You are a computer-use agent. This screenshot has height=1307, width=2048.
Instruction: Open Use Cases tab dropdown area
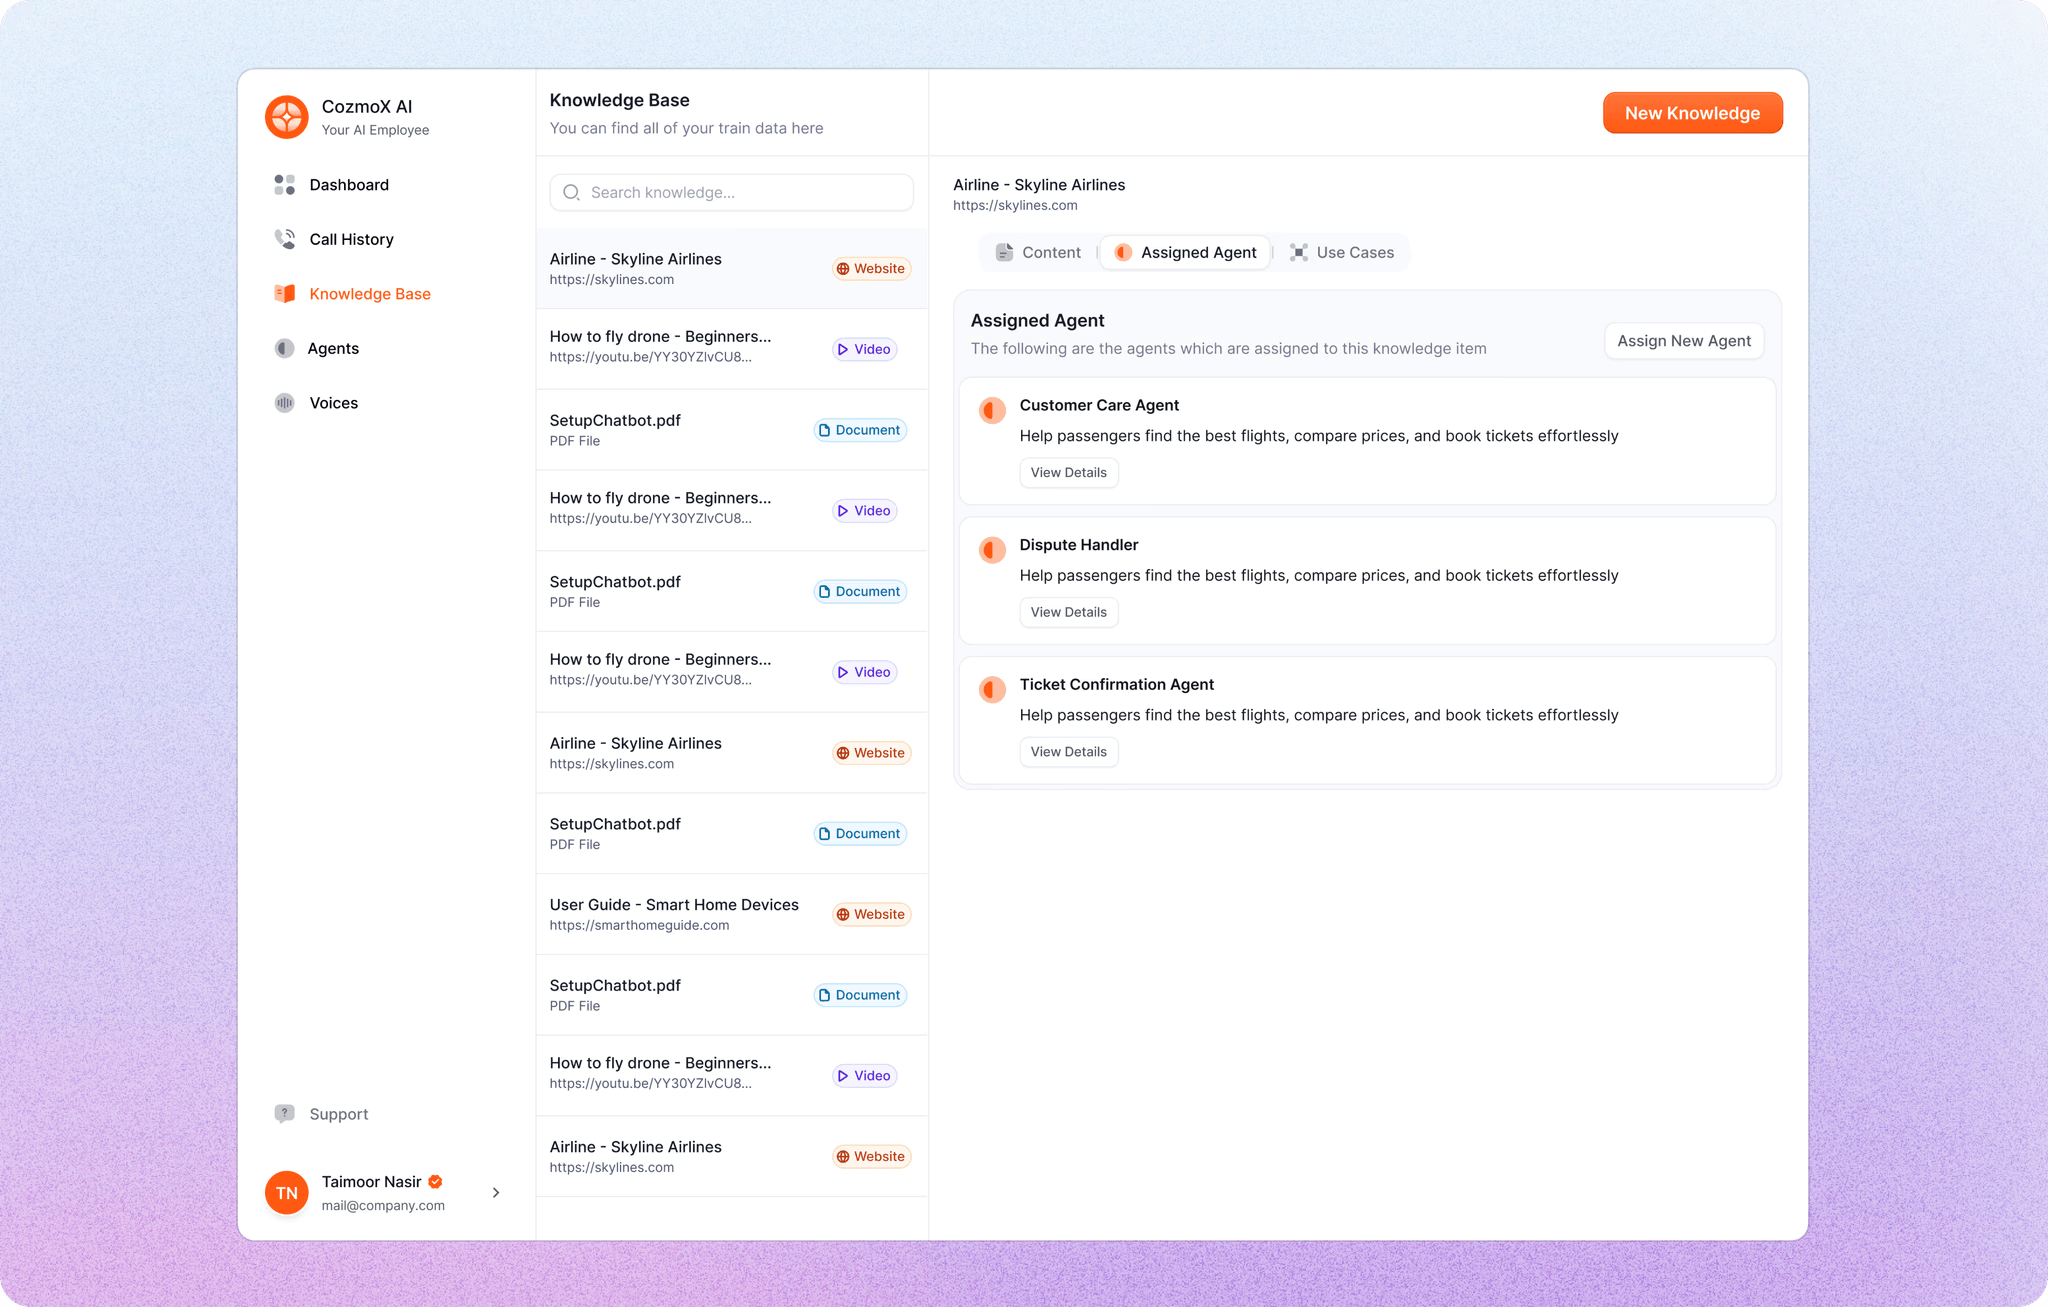1343,252
